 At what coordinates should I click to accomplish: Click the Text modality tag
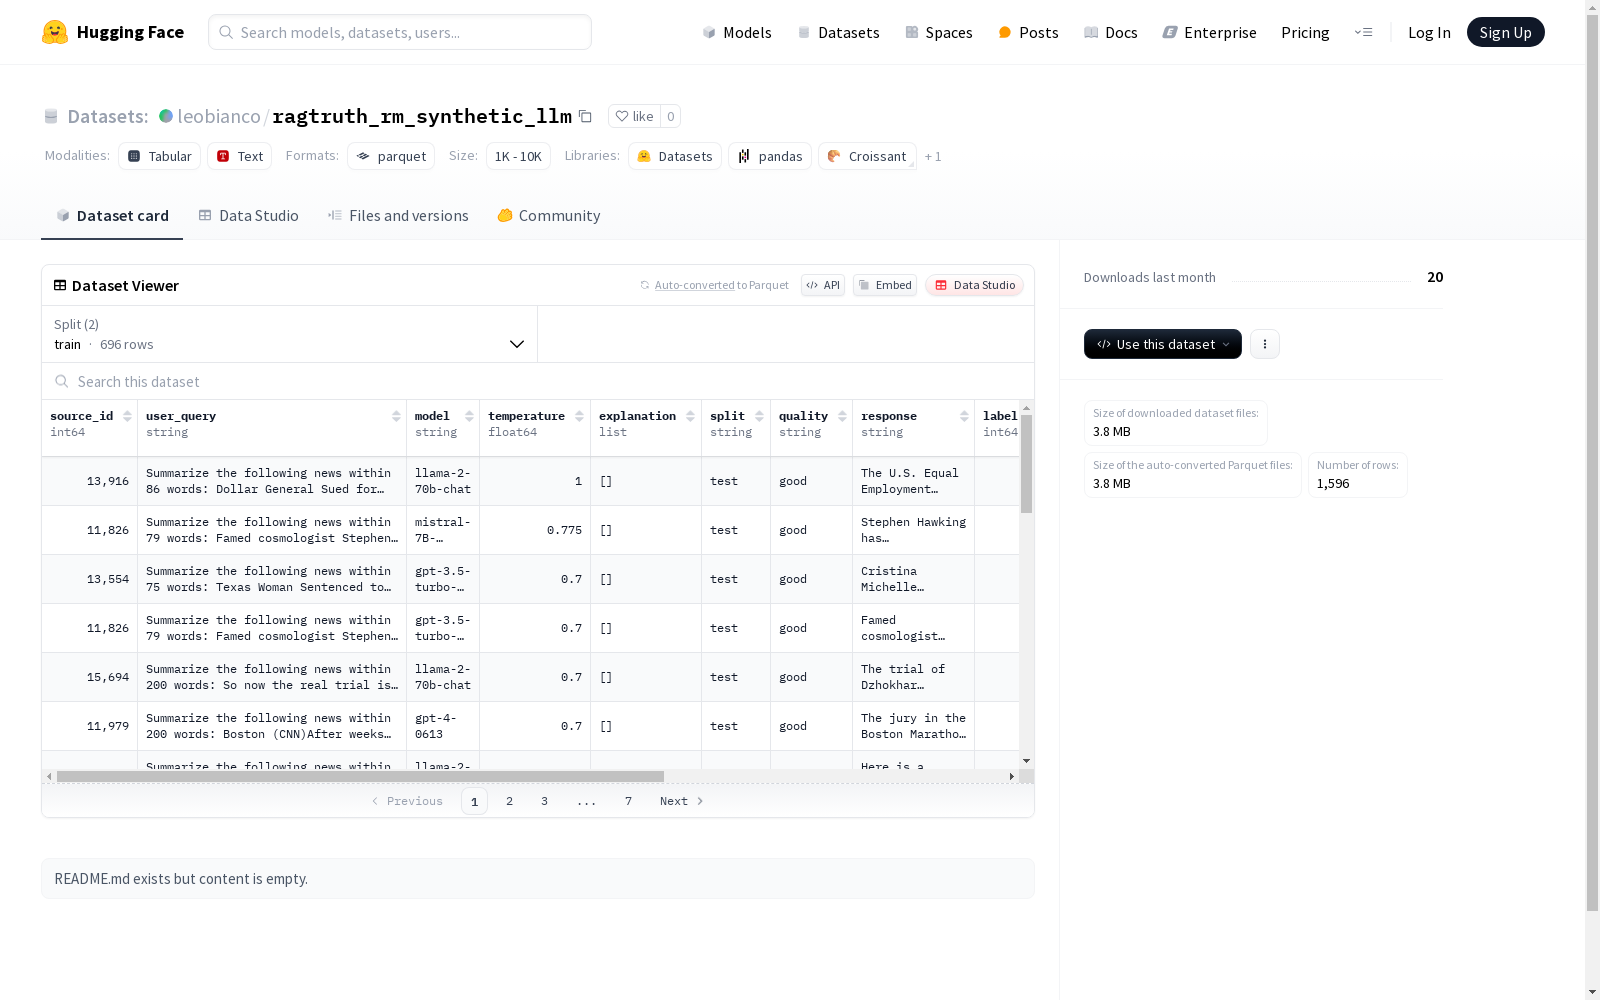[x=240, y=156]
